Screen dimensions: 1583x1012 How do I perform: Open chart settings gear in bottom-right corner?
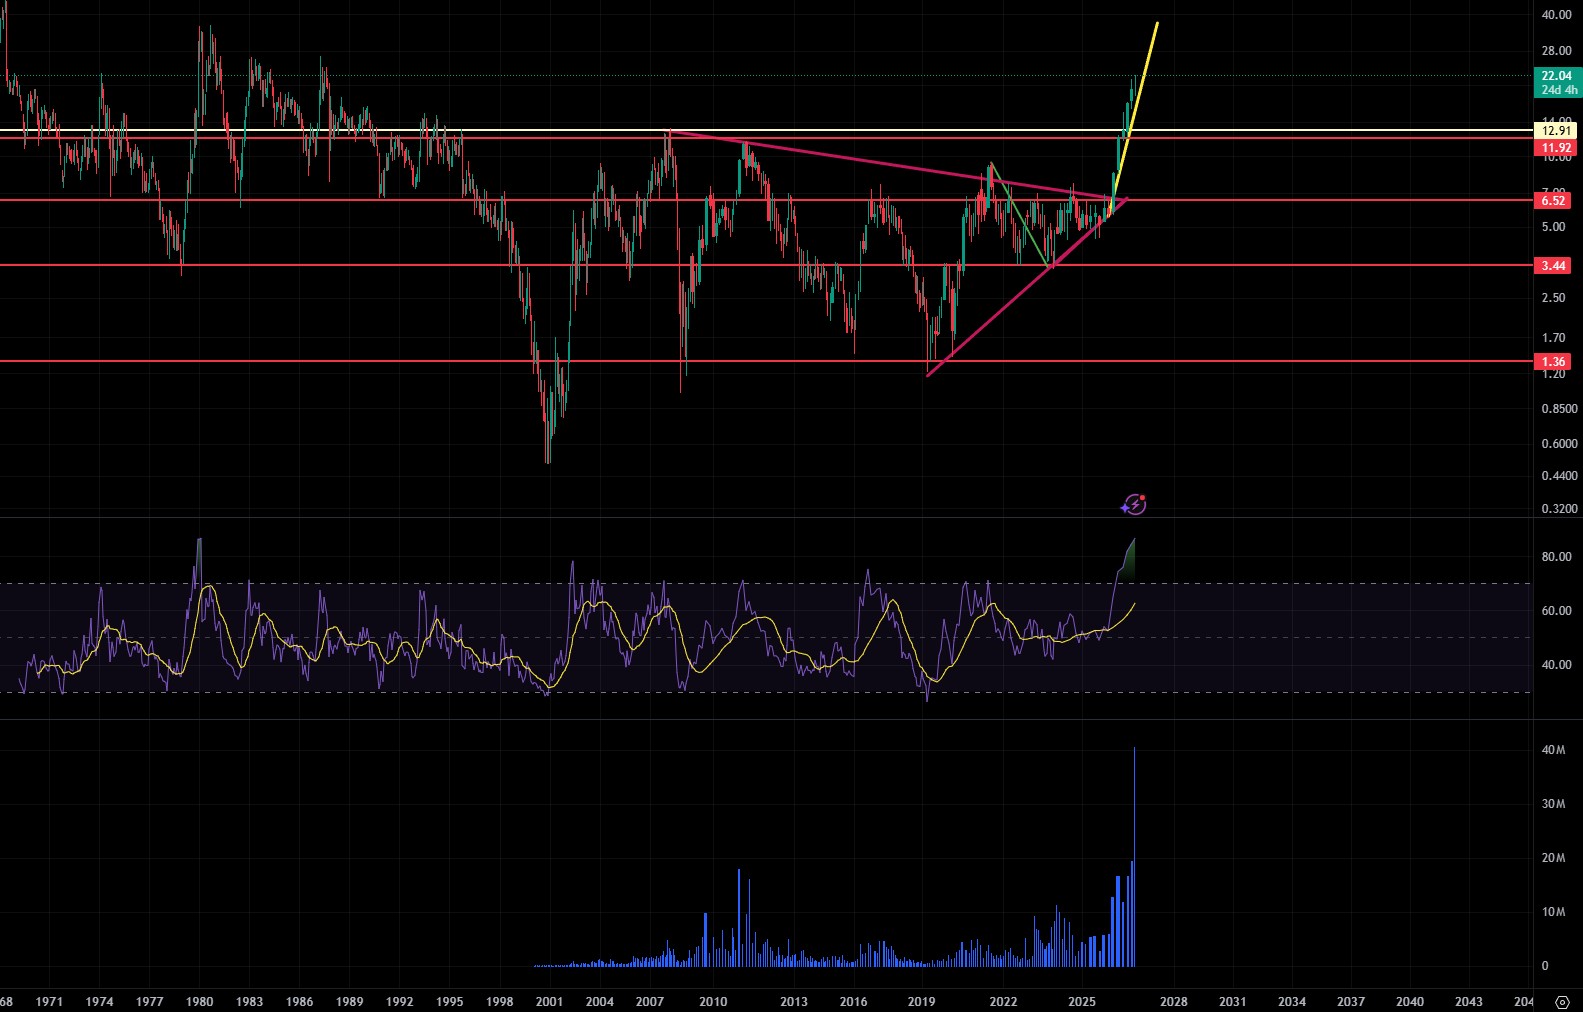tap(1562, 1001)
